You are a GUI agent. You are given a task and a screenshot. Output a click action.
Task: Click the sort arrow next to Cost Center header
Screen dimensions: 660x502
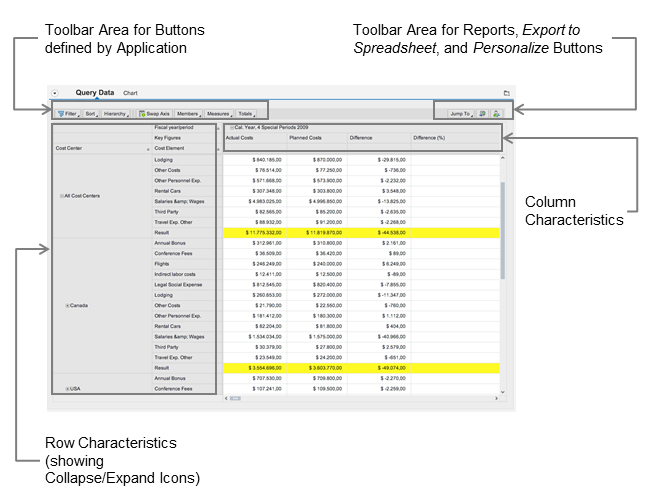pyautogui.click(x=148, y=149)
